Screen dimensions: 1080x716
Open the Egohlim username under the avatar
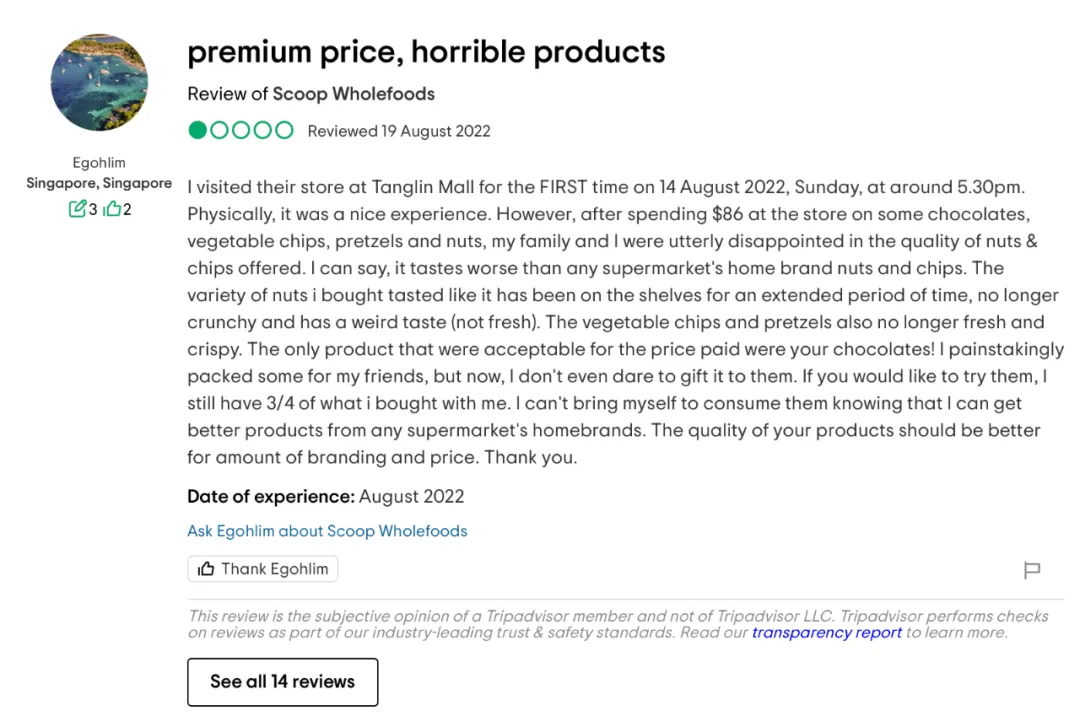tap(99, 162)
